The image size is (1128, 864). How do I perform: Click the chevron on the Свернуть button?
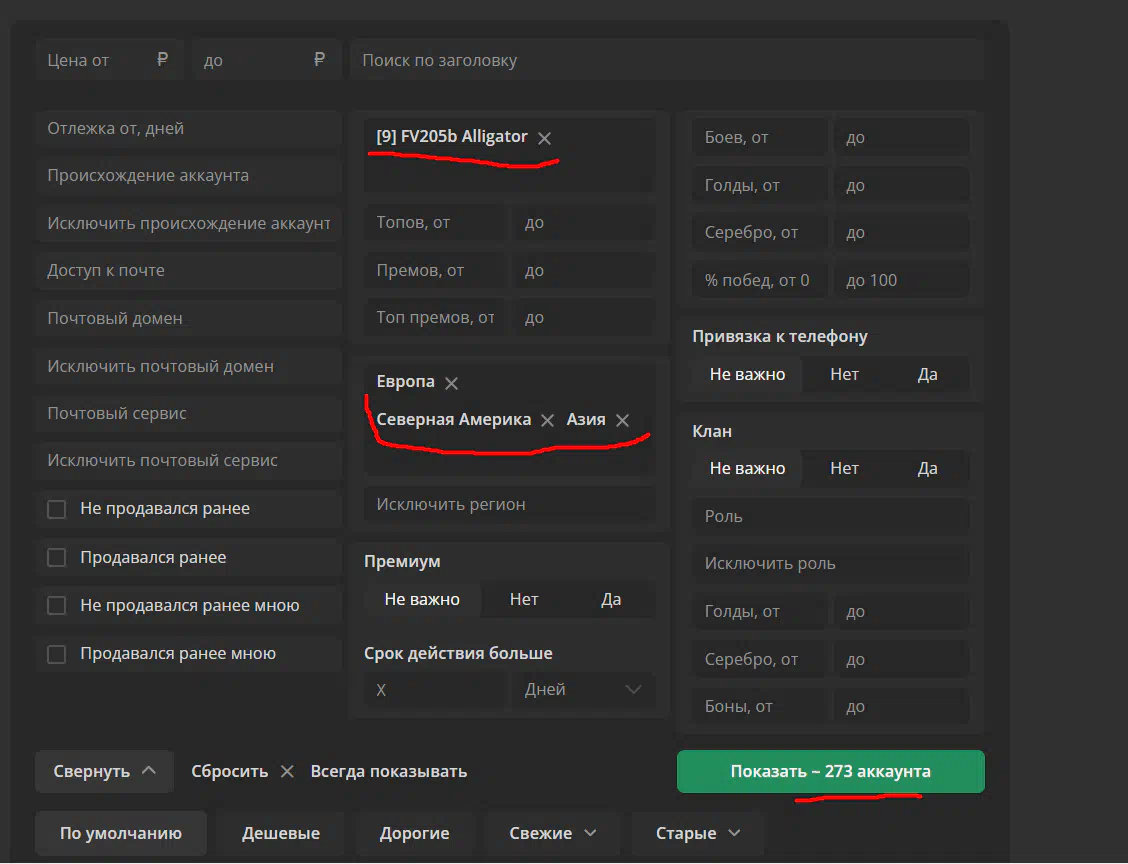pyautogui.click(x=149, y=770)
